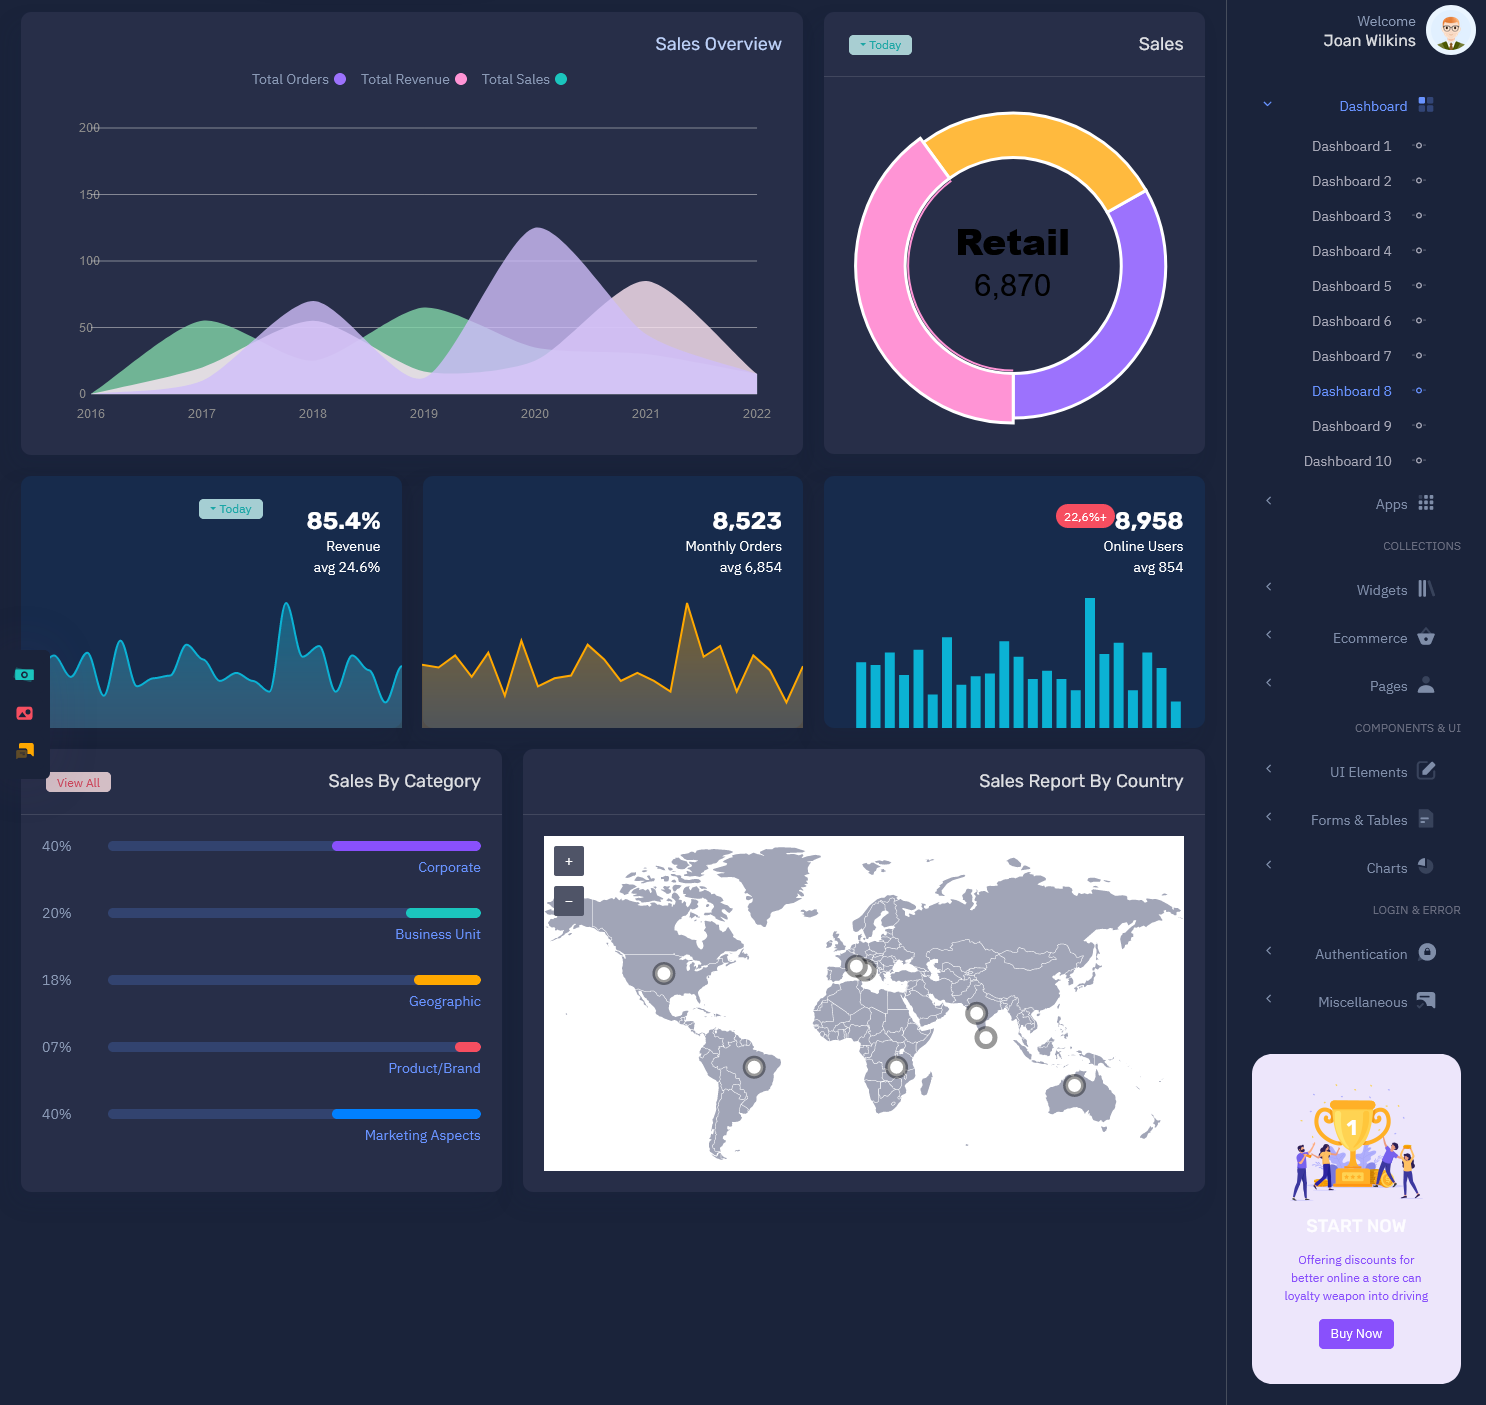1486x1405 pixels.
Task: Open the Today dropdown in Sales card
Action: point(880,45)
